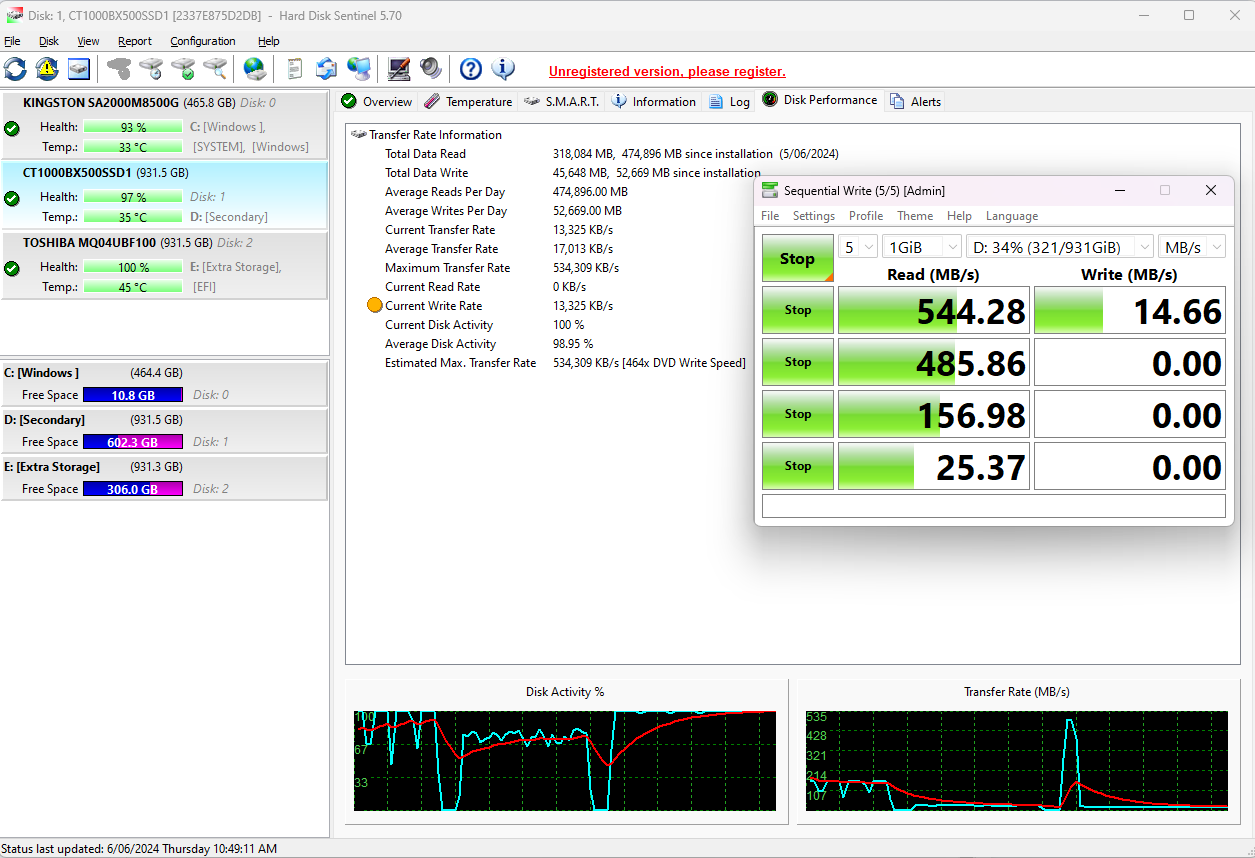1255x858 pixels.
Task: Click the Transfer Rate Information header icon
Action: point(358,134)
